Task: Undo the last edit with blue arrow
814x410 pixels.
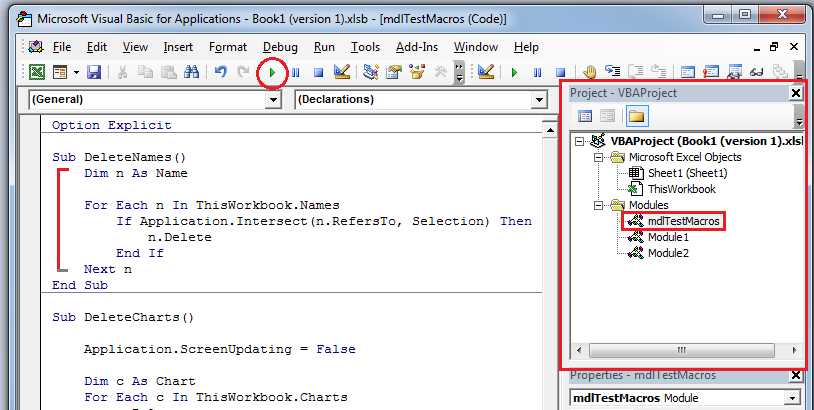Action: (x=221, y=72)
